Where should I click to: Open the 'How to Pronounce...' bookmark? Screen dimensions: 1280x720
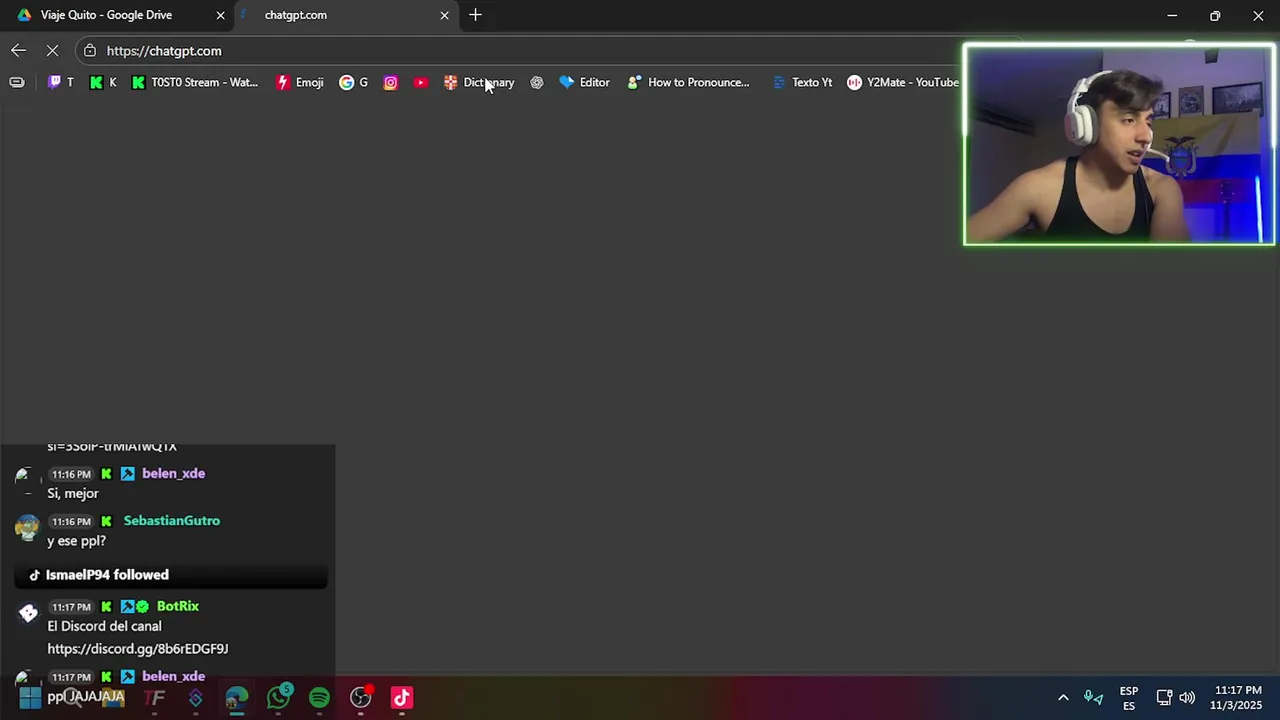coord(688,82)
